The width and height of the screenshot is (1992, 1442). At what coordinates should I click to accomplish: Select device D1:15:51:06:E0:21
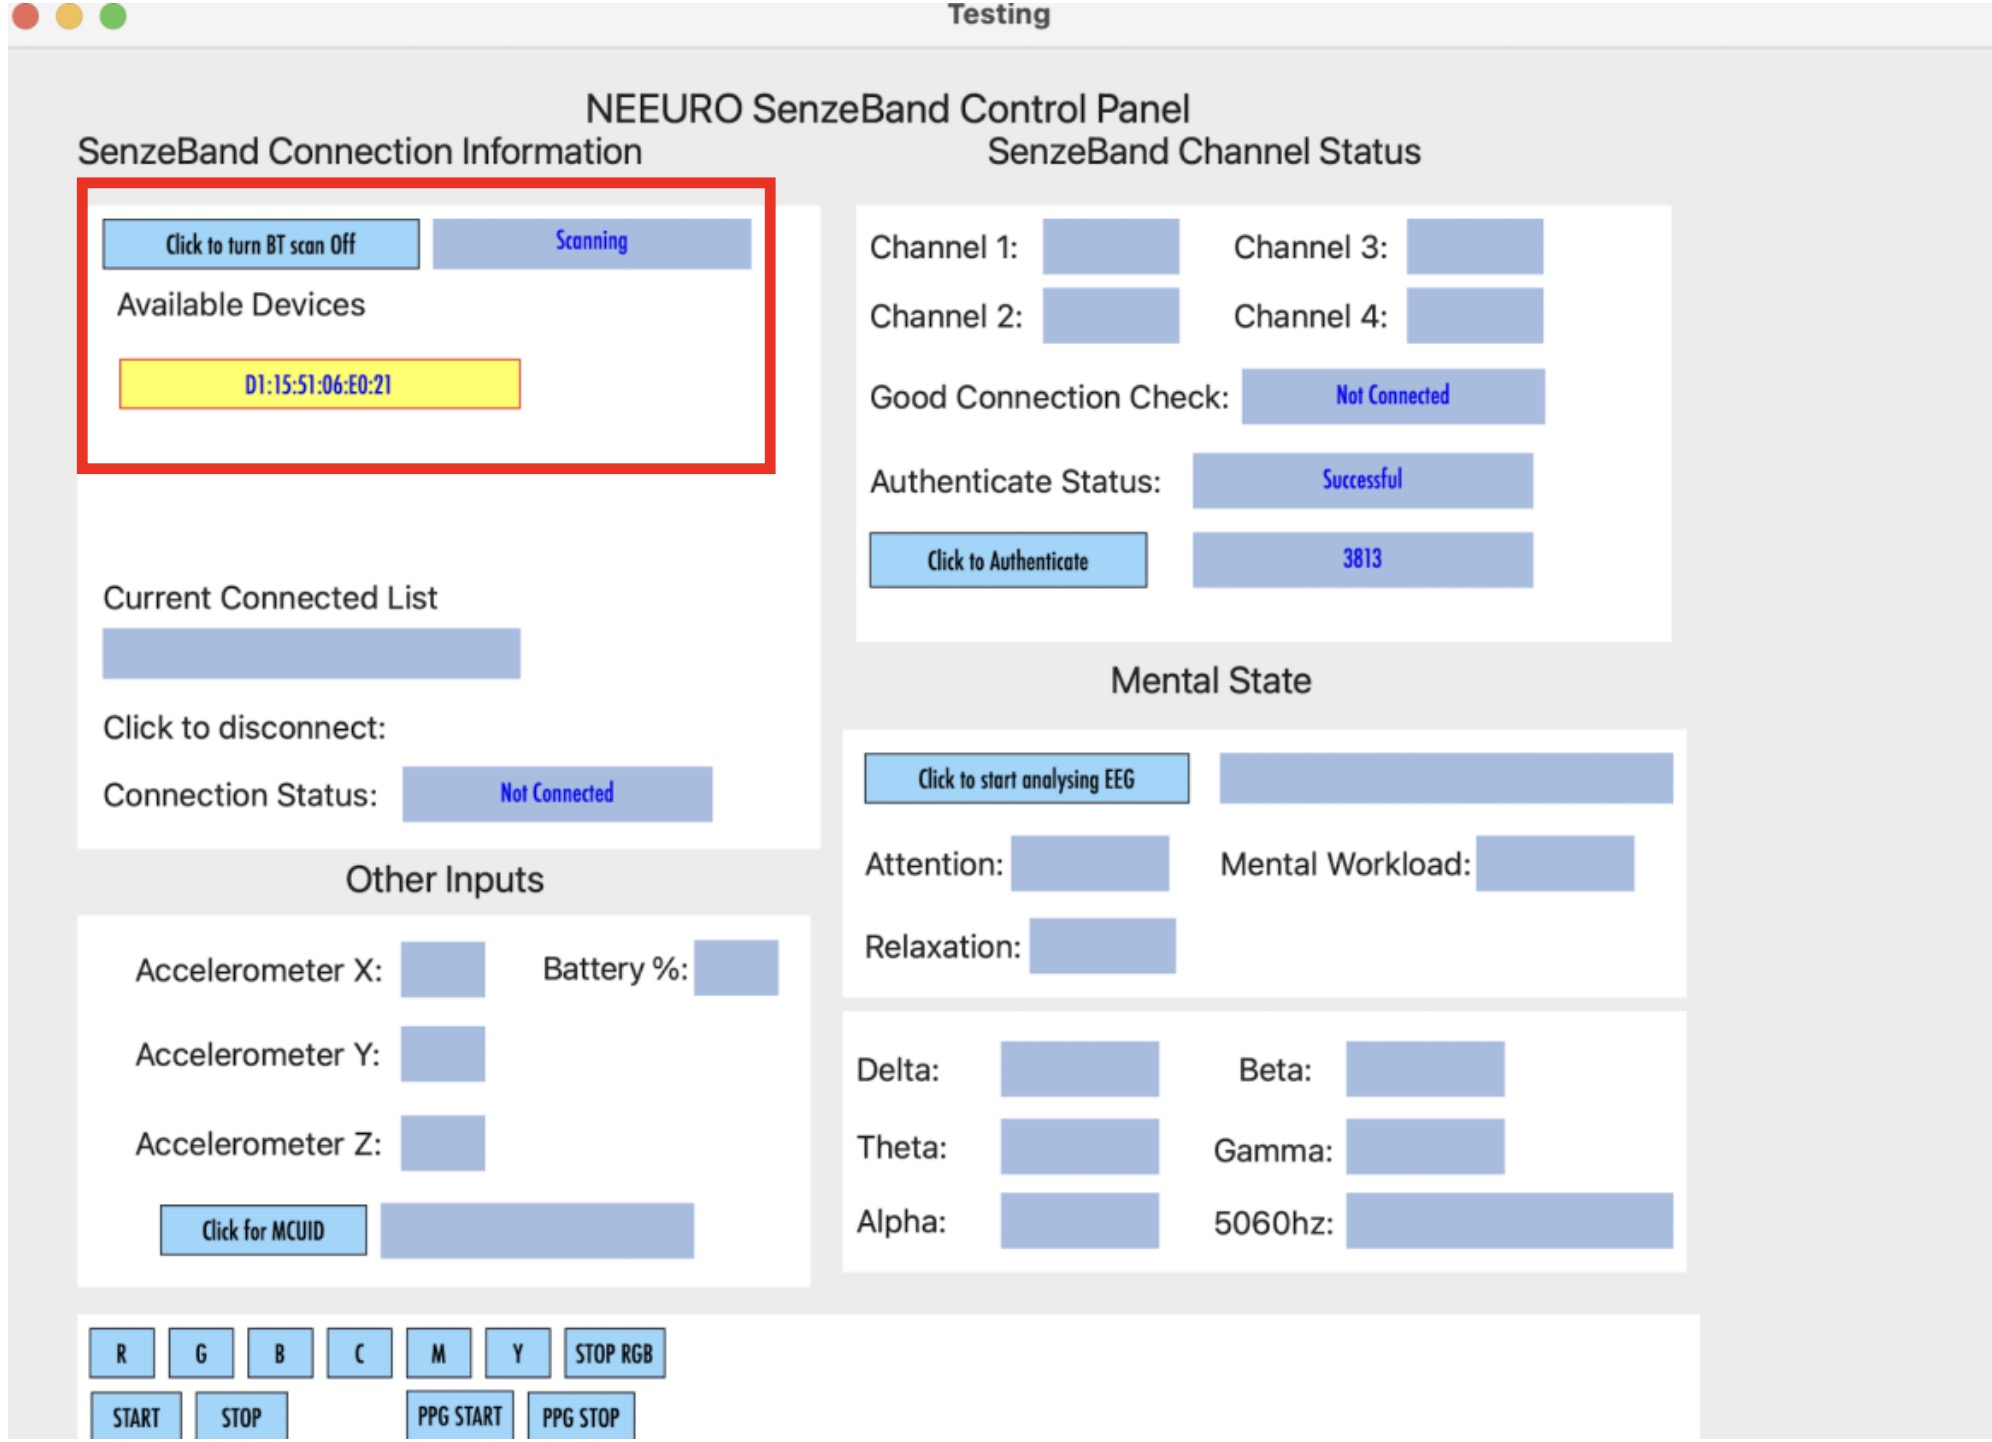[x=319, y=384]
